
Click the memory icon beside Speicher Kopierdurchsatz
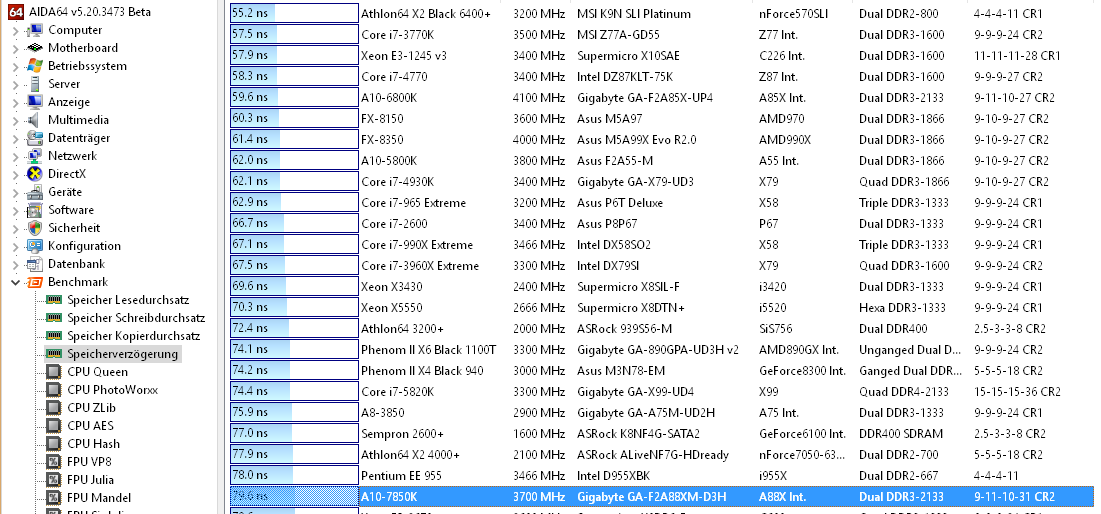pos(54,336)
